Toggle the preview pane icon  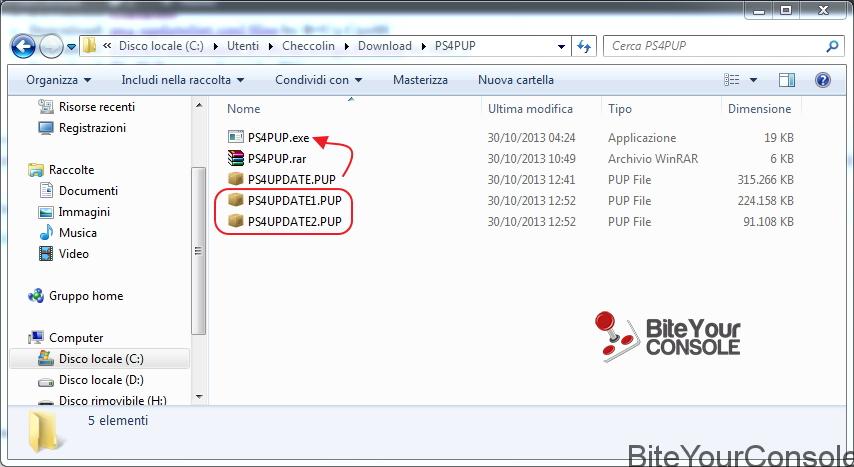pyautogui.click(x=786, y=80)
